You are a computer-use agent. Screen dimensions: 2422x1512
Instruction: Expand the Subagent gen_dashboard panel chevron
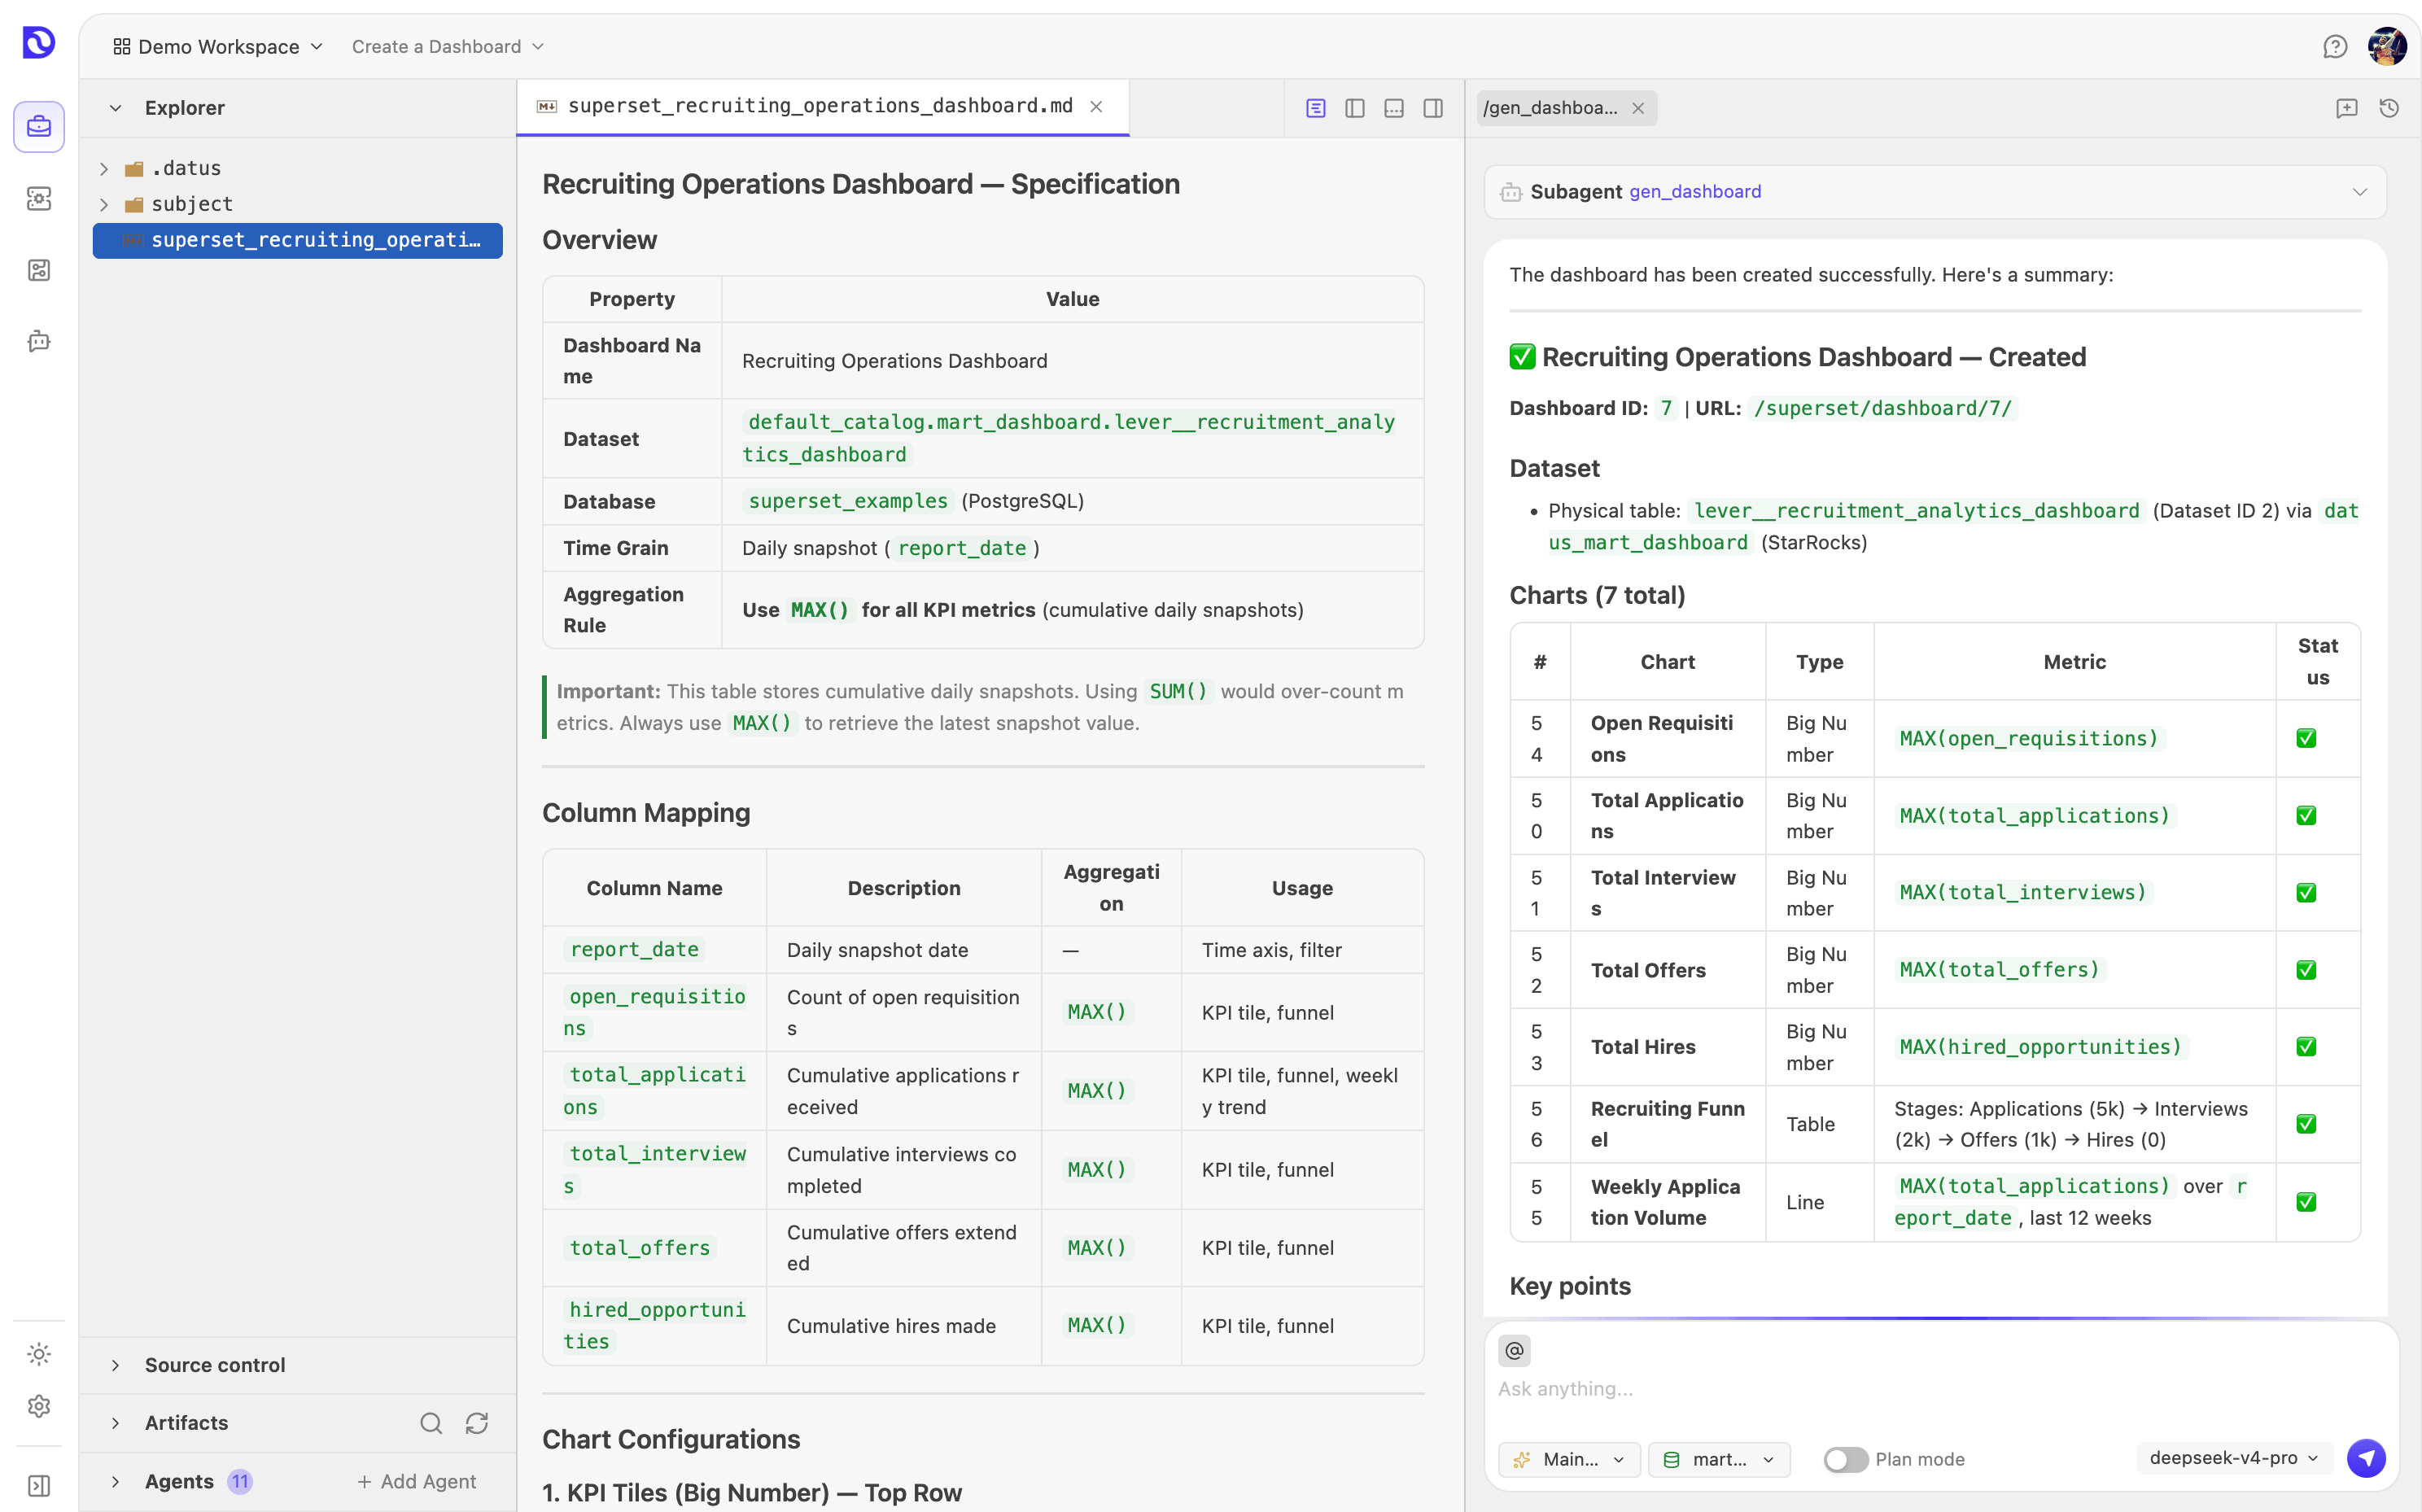click(2359, 192)
